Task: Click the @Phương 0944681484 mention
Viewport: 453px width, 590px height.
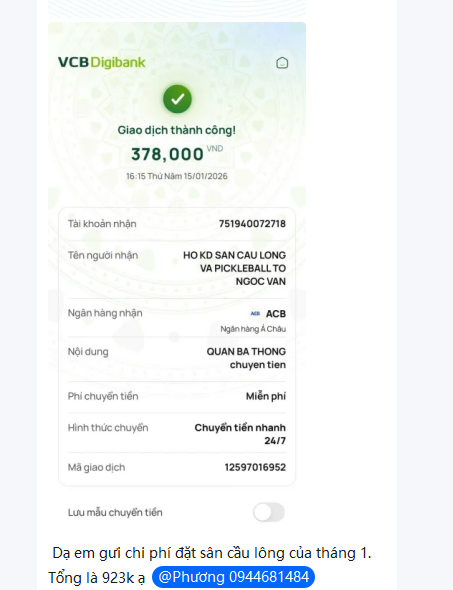Action: 233,577
